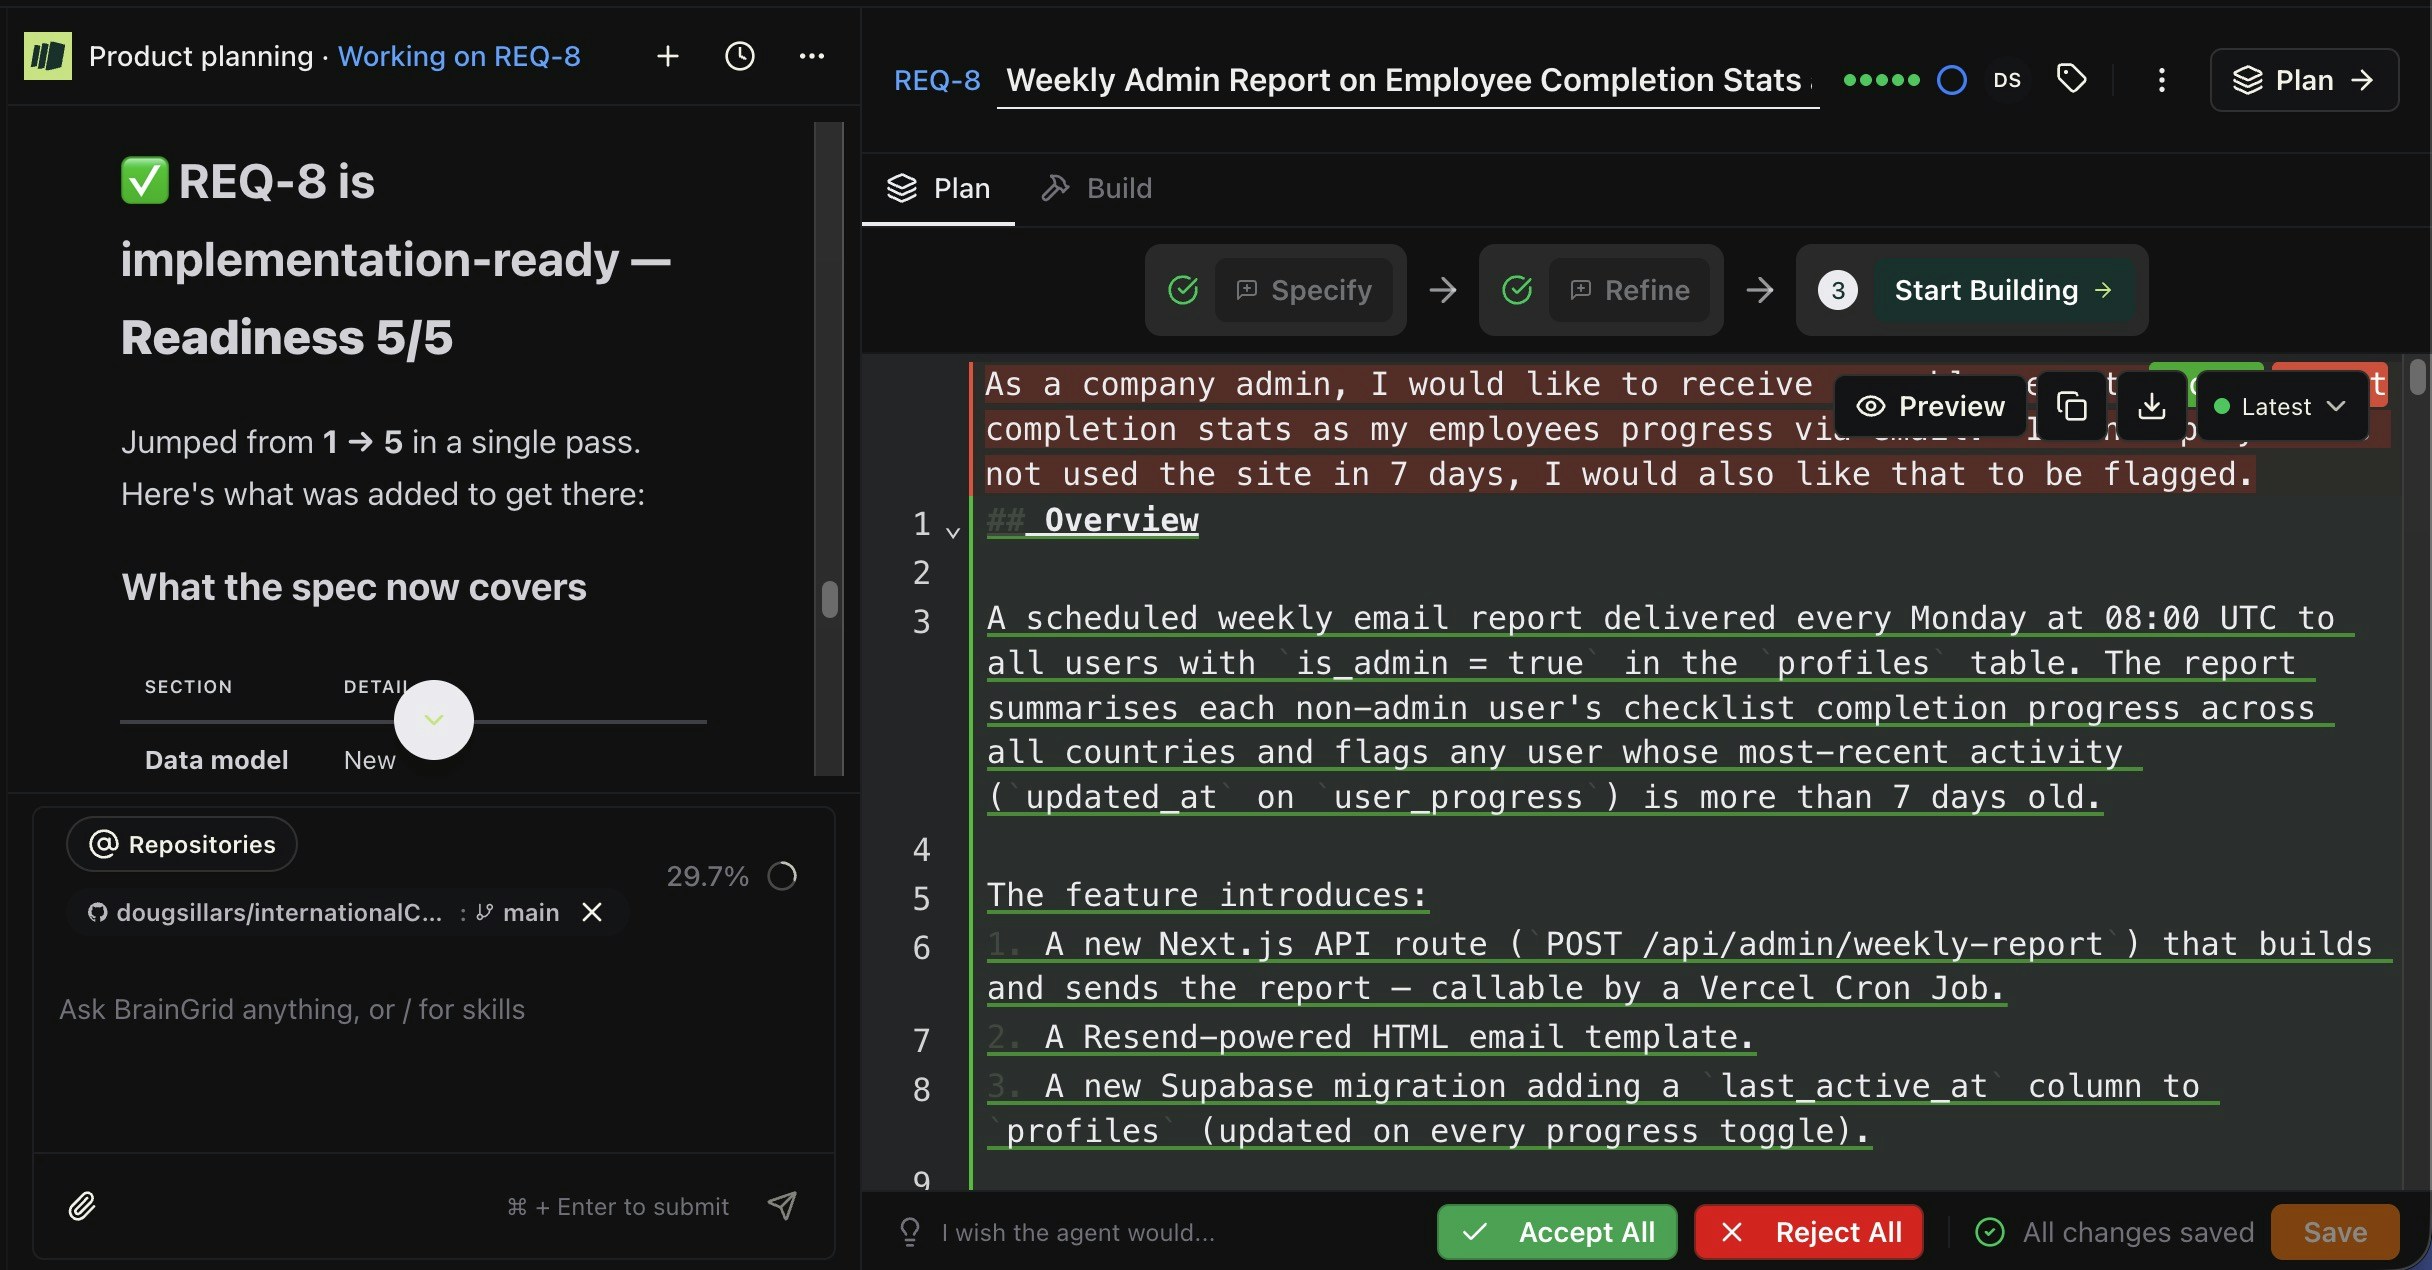Click the tag icon in header
The width and height of the screenshot is (2432, 1270).
[x=2071, y=79]
